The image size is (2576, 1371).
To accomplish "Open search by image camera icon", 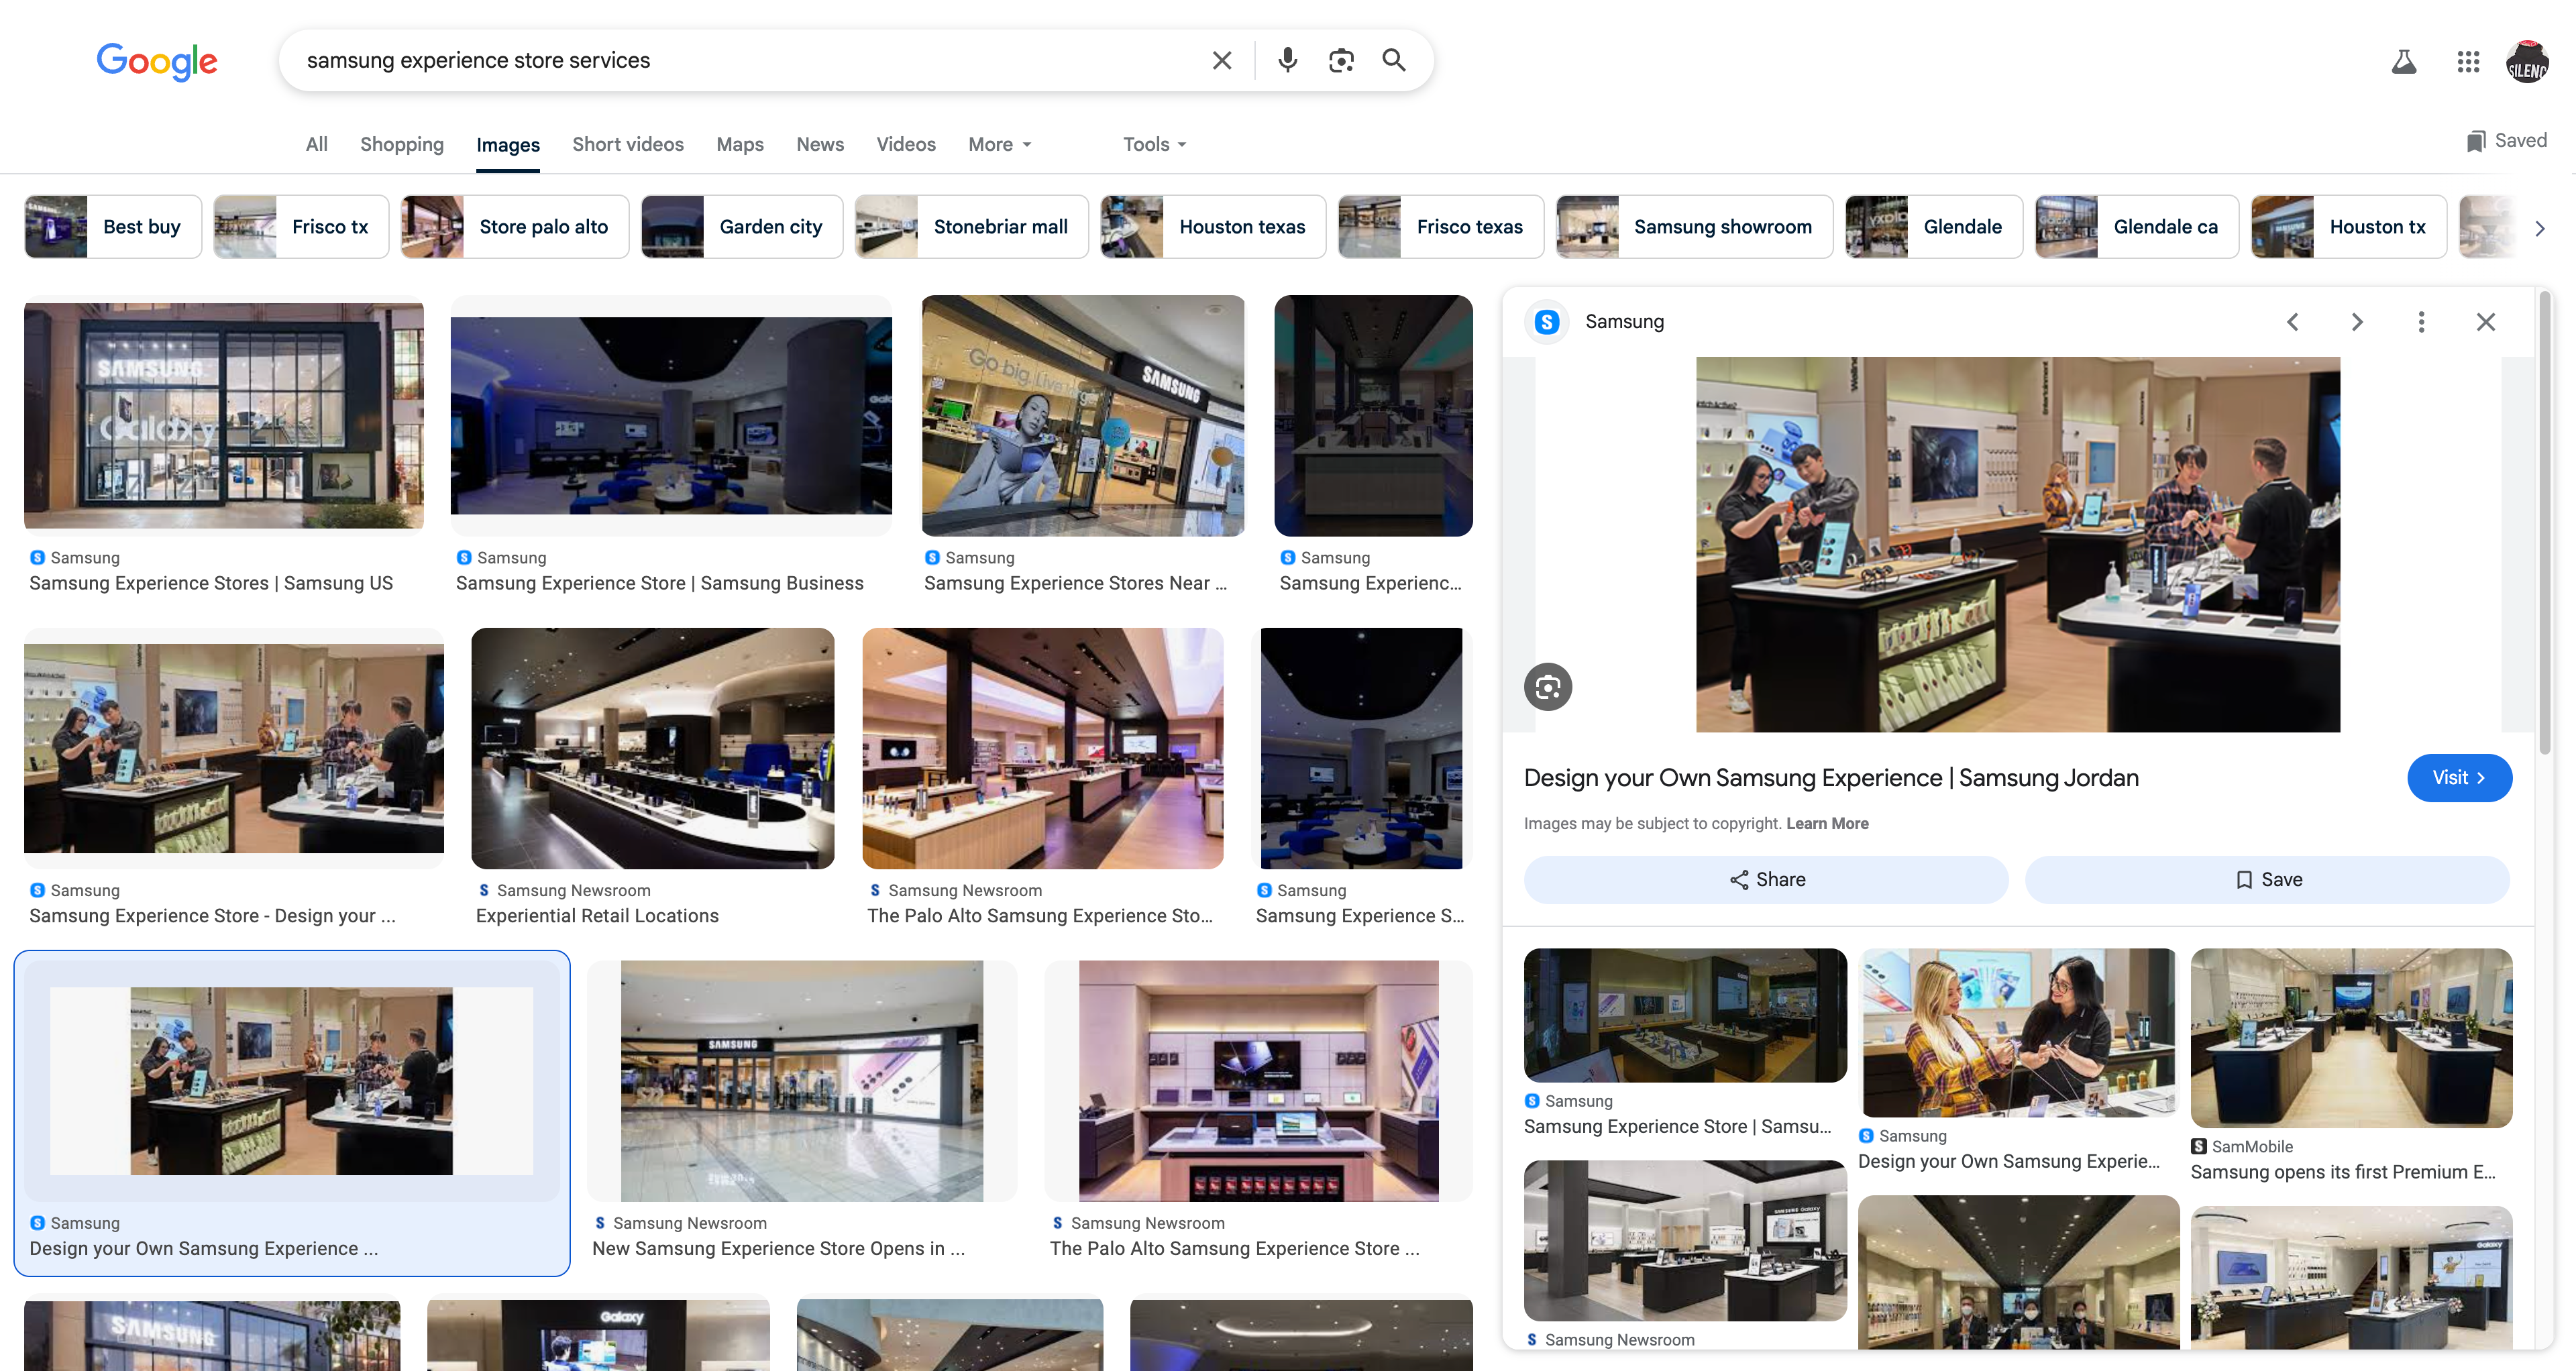I will pyautogui.click(x=1341, y=60).
